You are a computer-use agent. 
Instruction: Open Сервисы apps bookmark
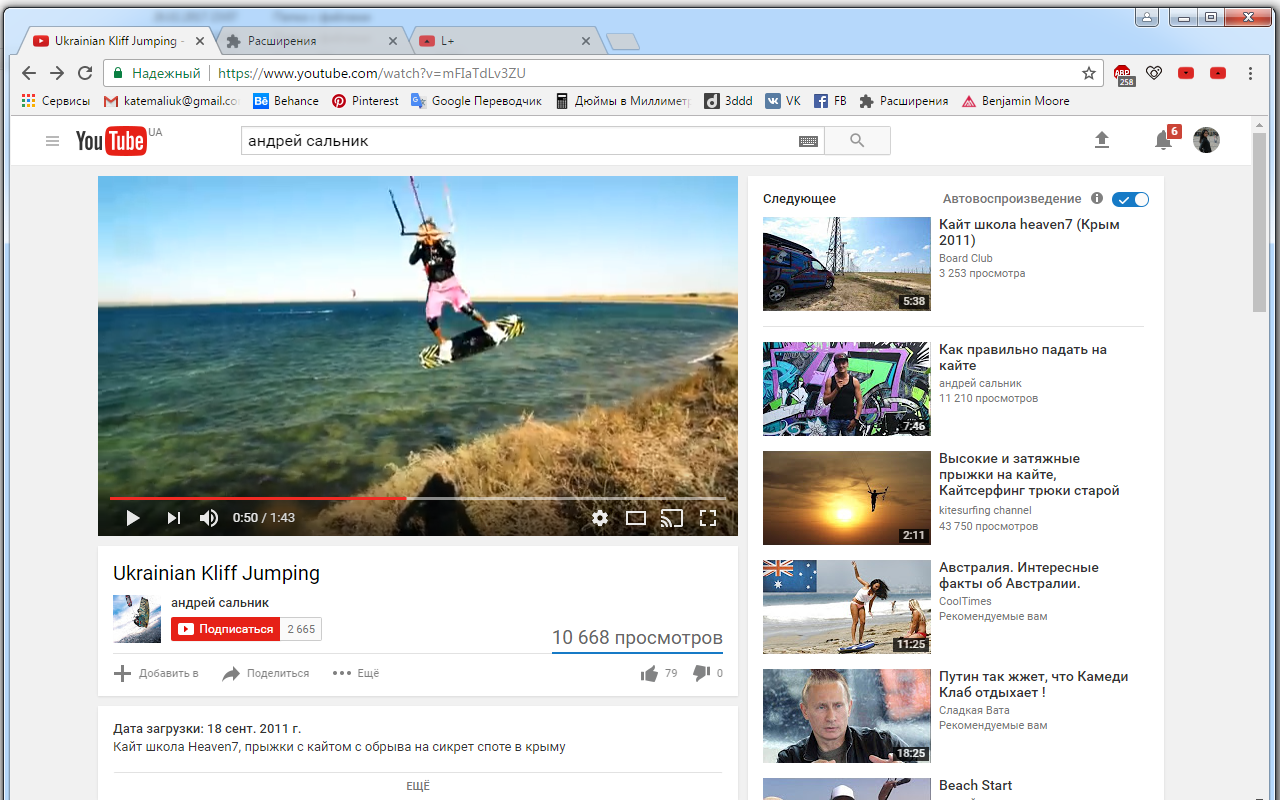(56, 101)
